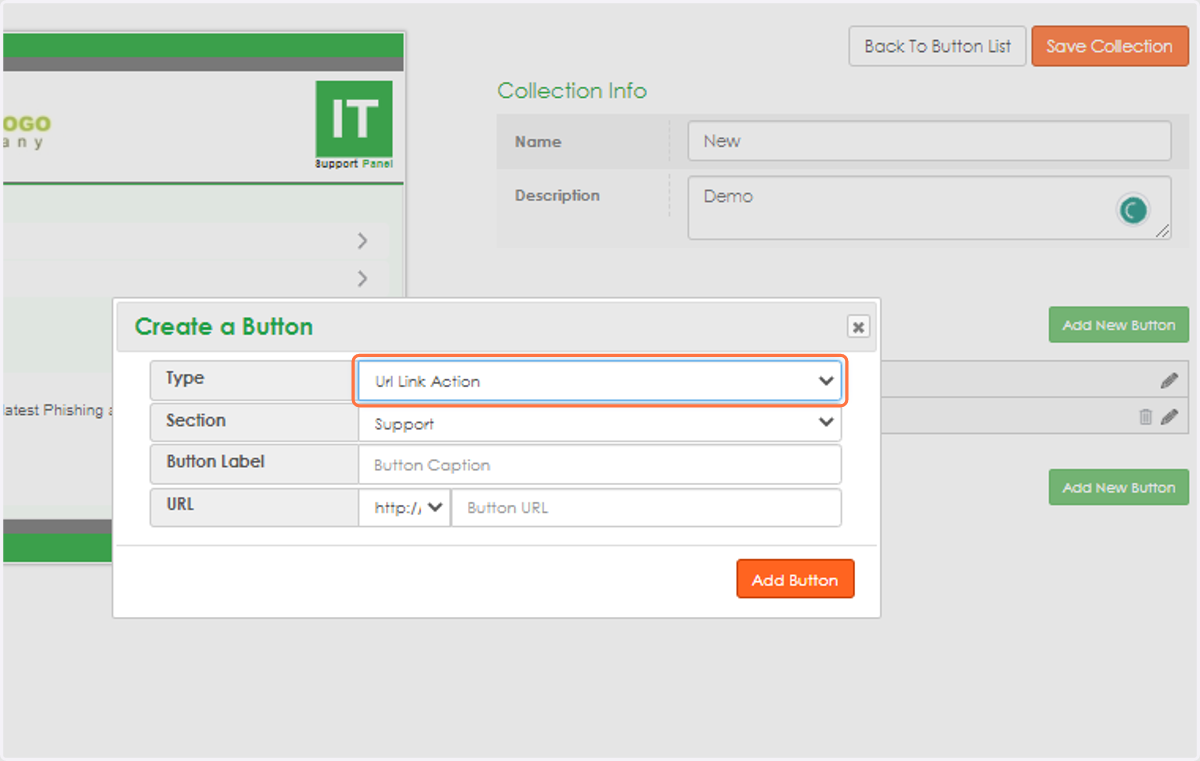Save the collection with Save Collection
Screen dimensions: 1200x761
[x=1110, y=46]
